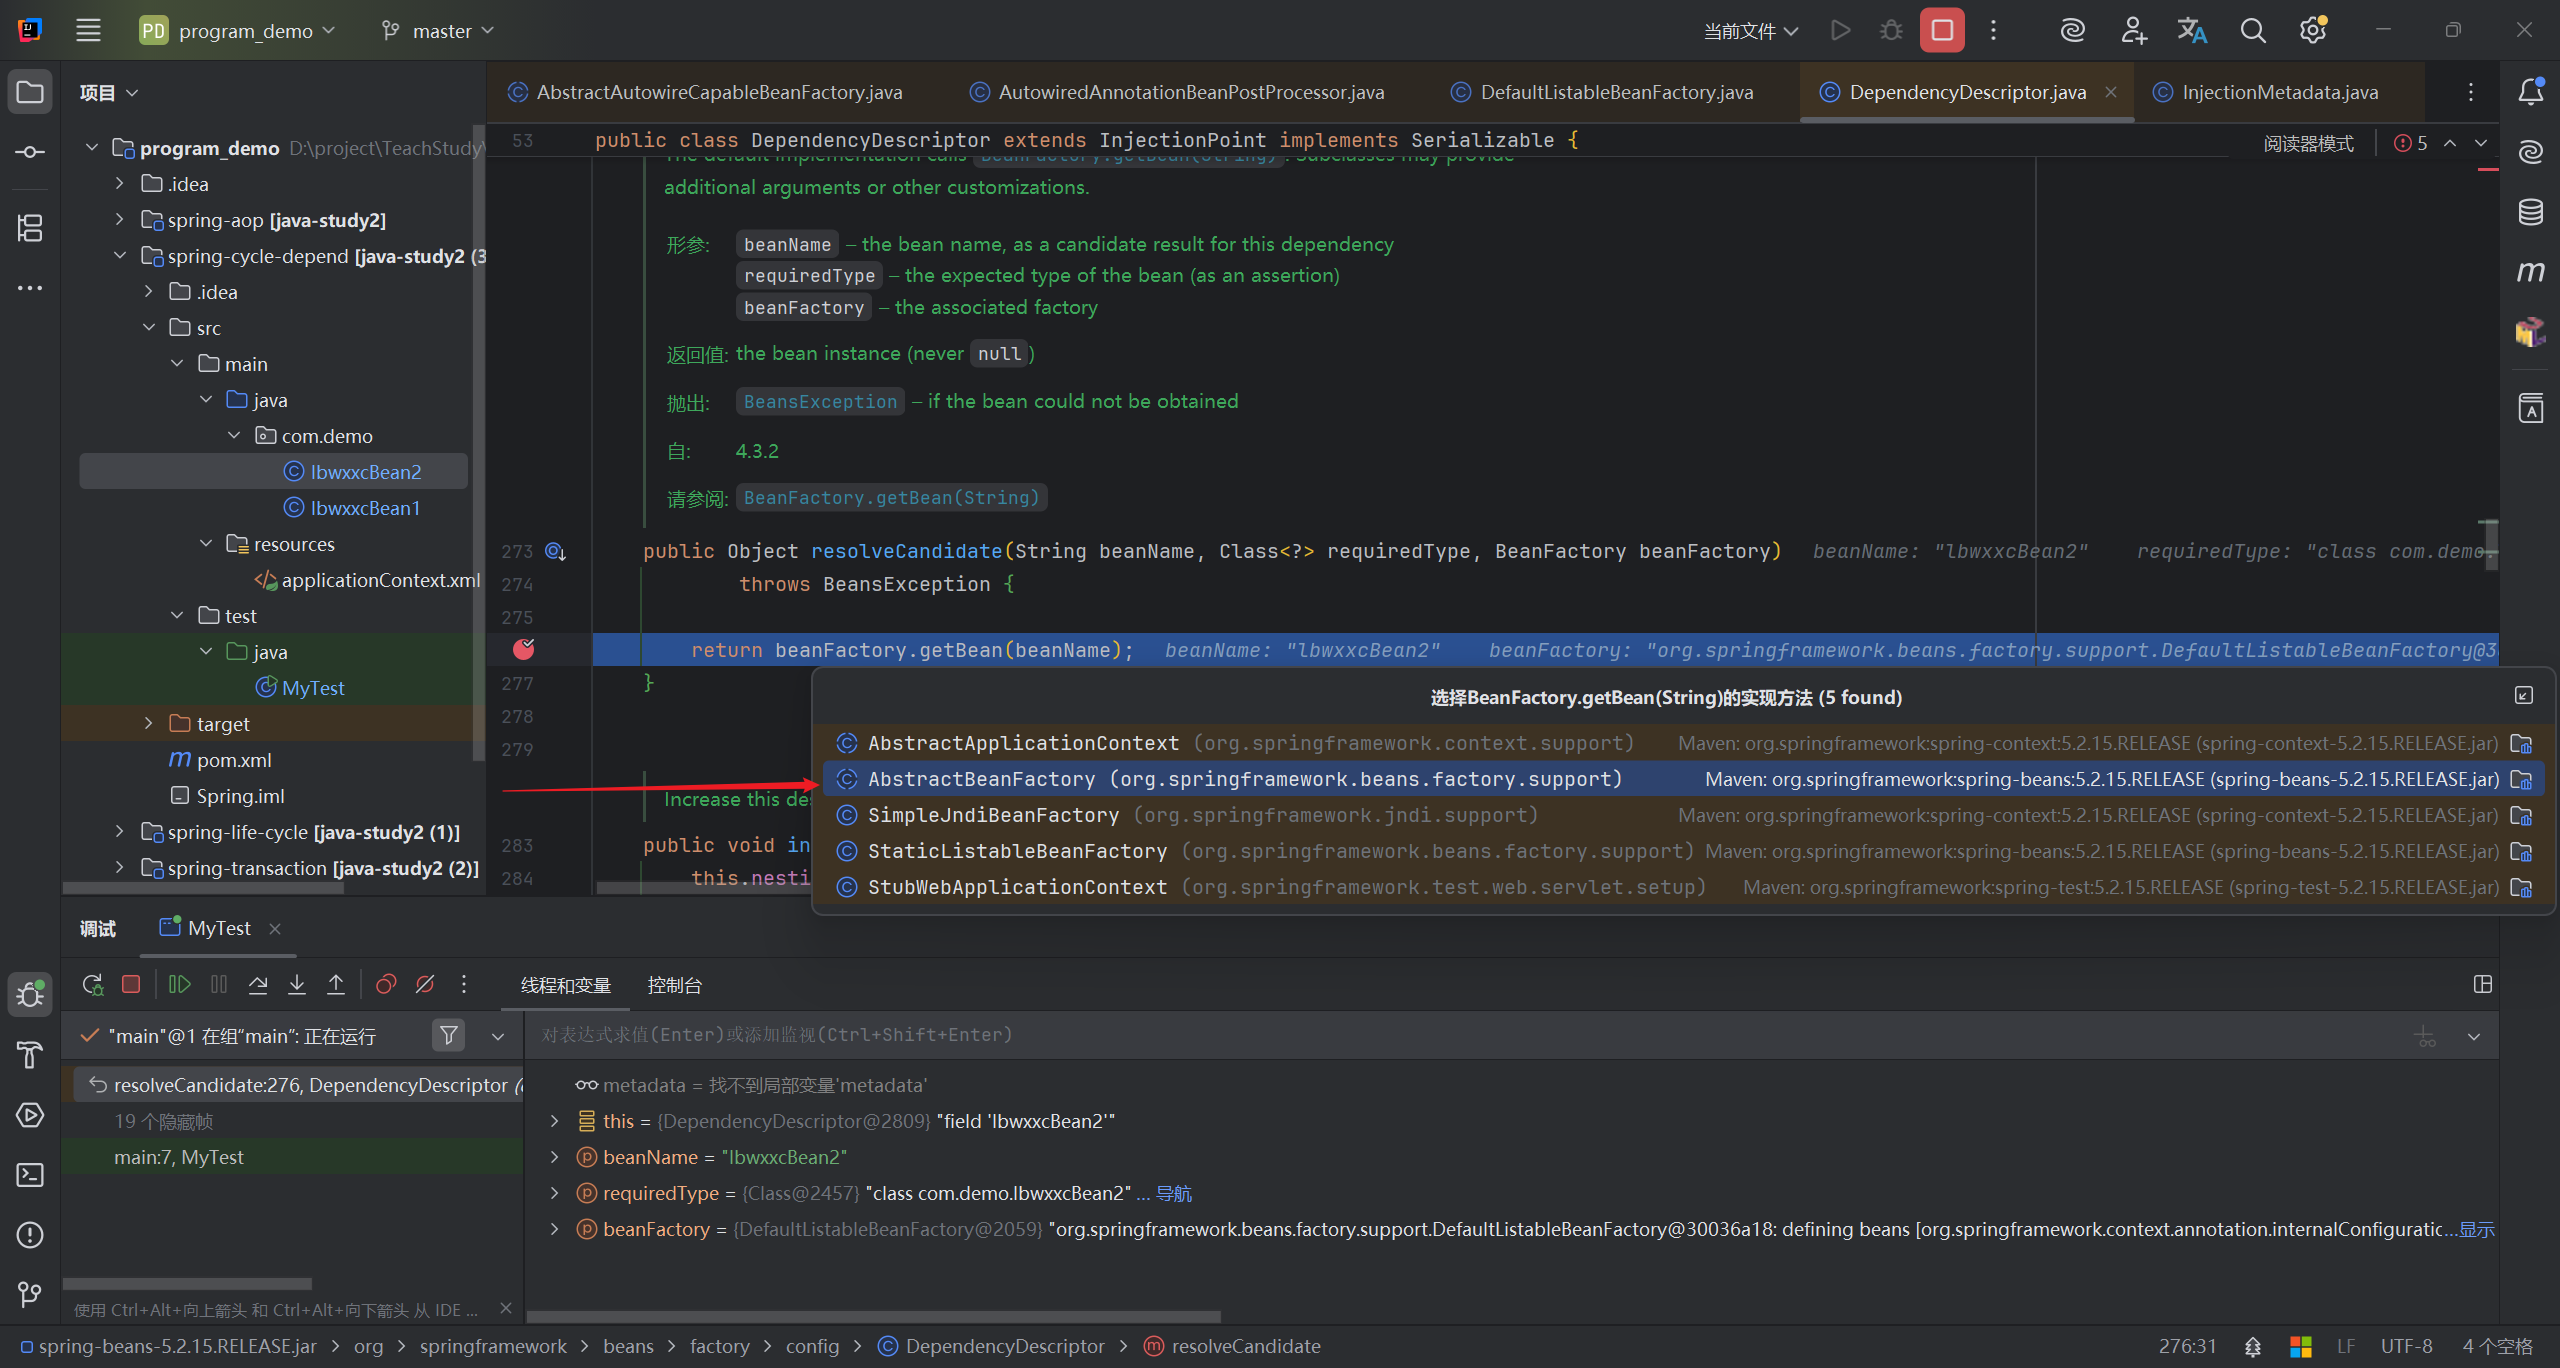Click the Search Everywhere magnifier icon
The image size is (2560, 1368).
point(2252,31)
